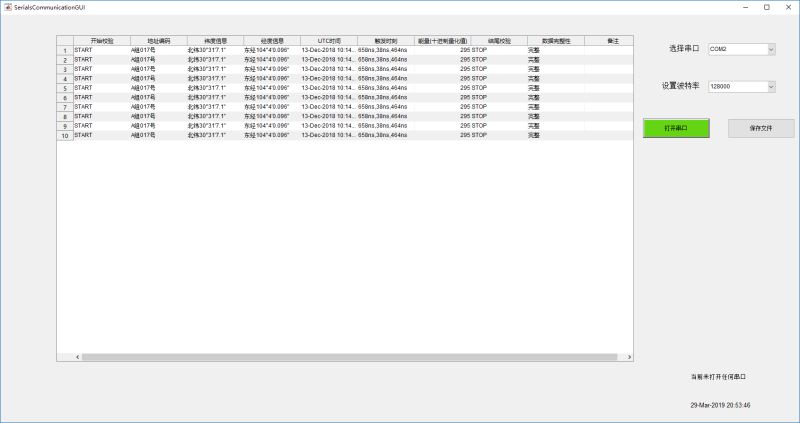This screenshot has height=423, width=800.
Task: Select the 开始校验 column header
Action: (x=102, y=41)
